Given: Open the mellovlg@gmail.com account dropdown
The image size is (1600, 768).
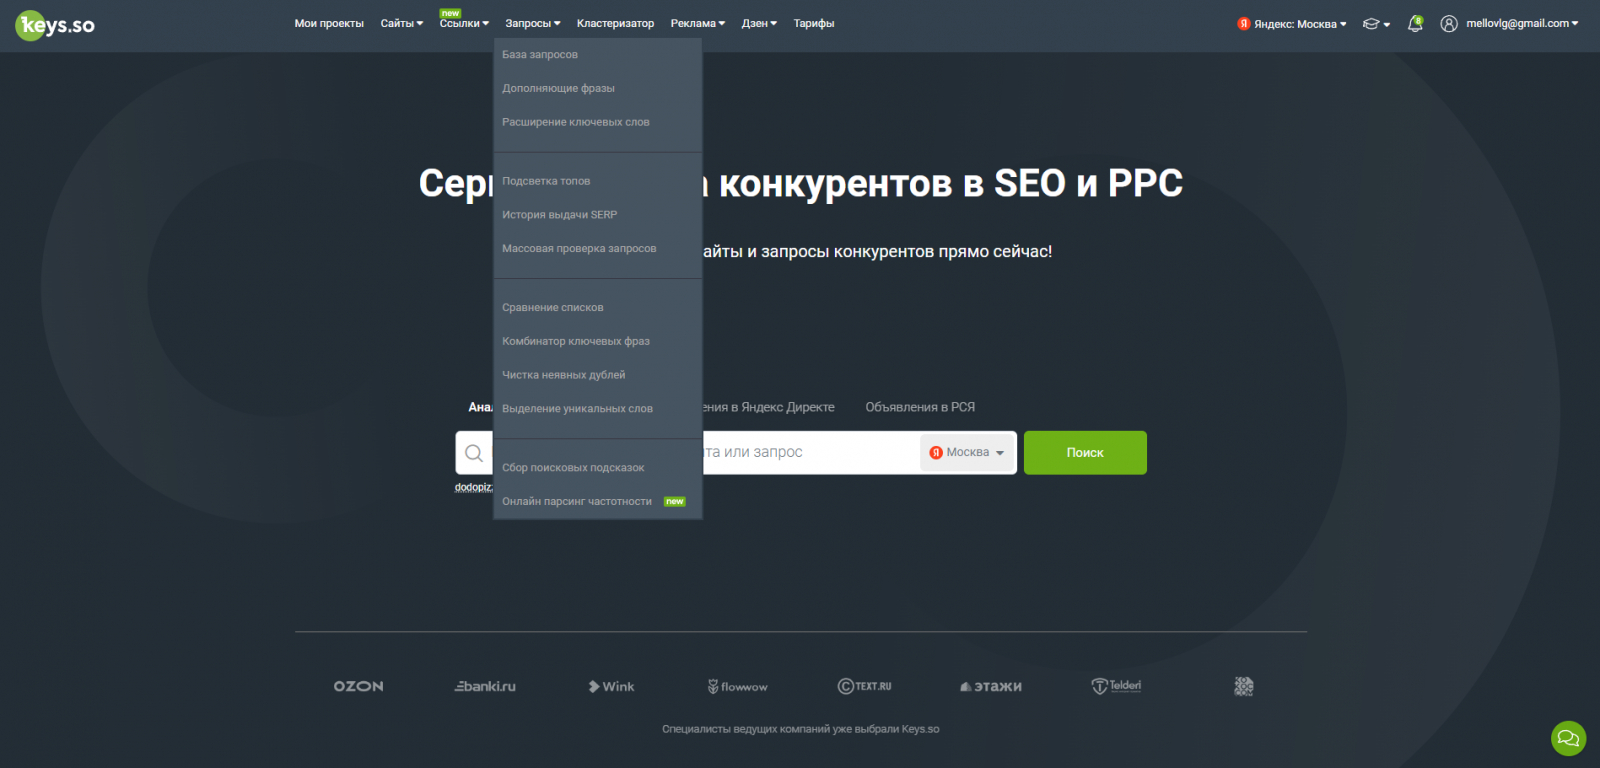Looking at the screenshot, I should (x=1522, y=24).
